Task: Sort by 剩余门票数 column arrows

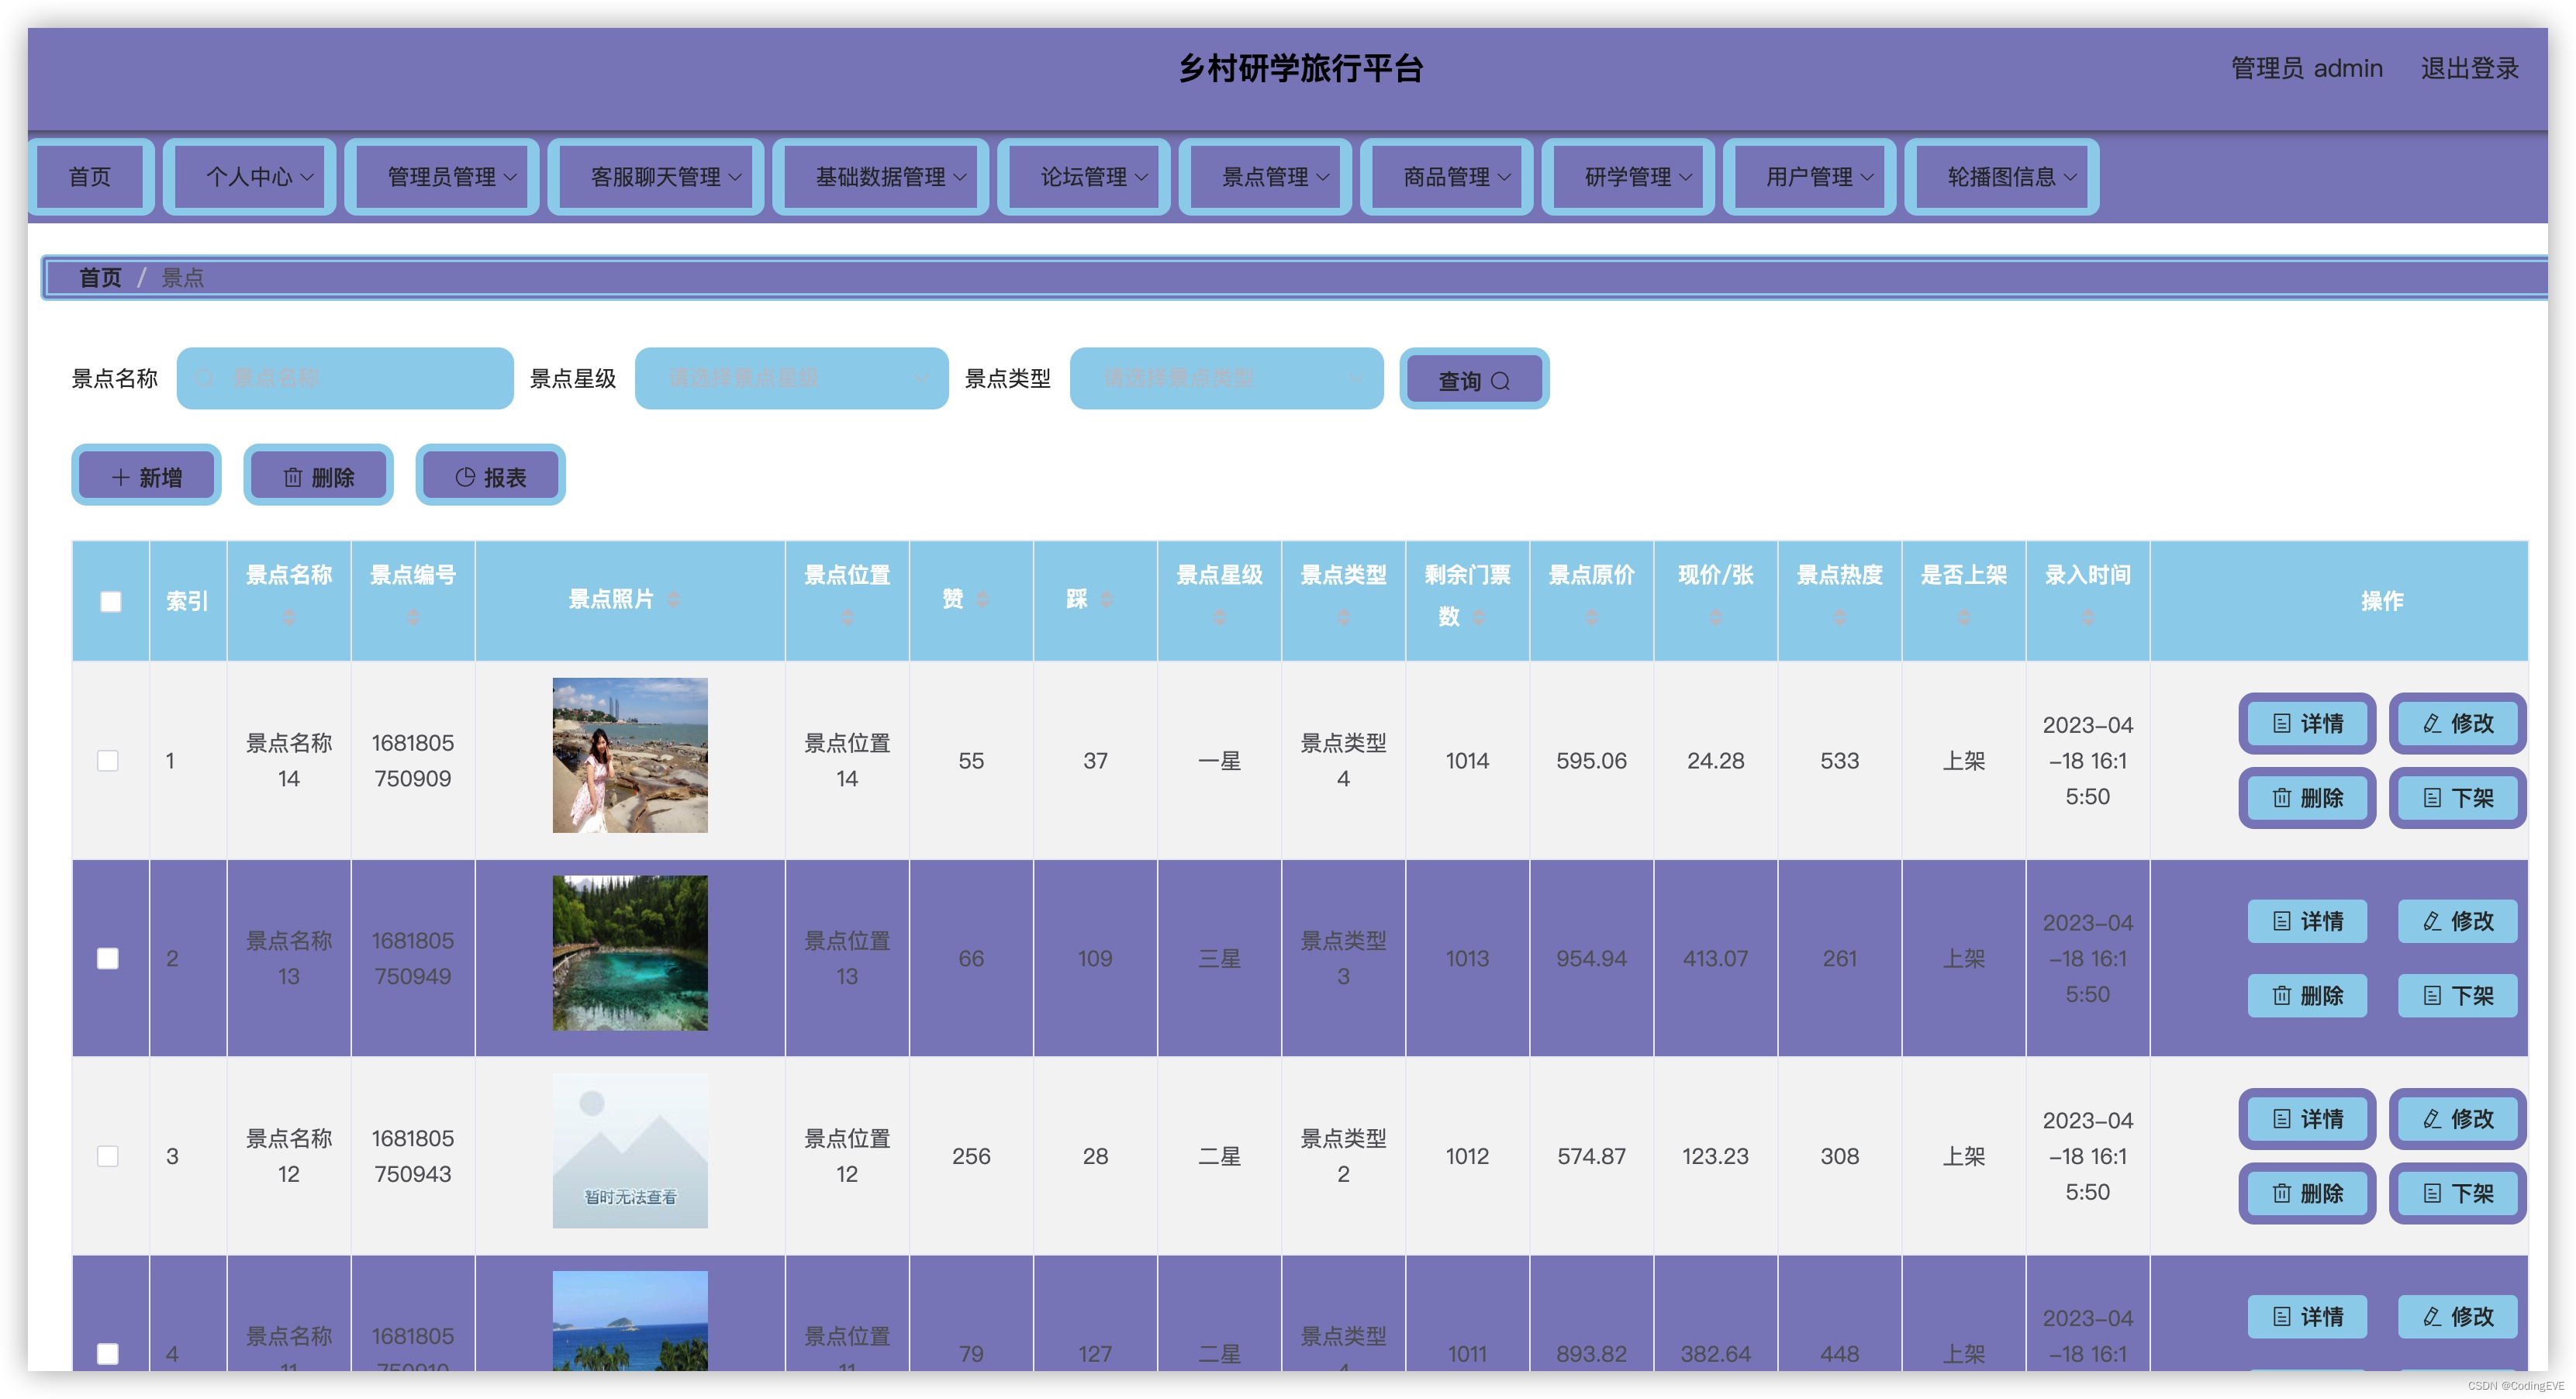Action: [1479, 618]
